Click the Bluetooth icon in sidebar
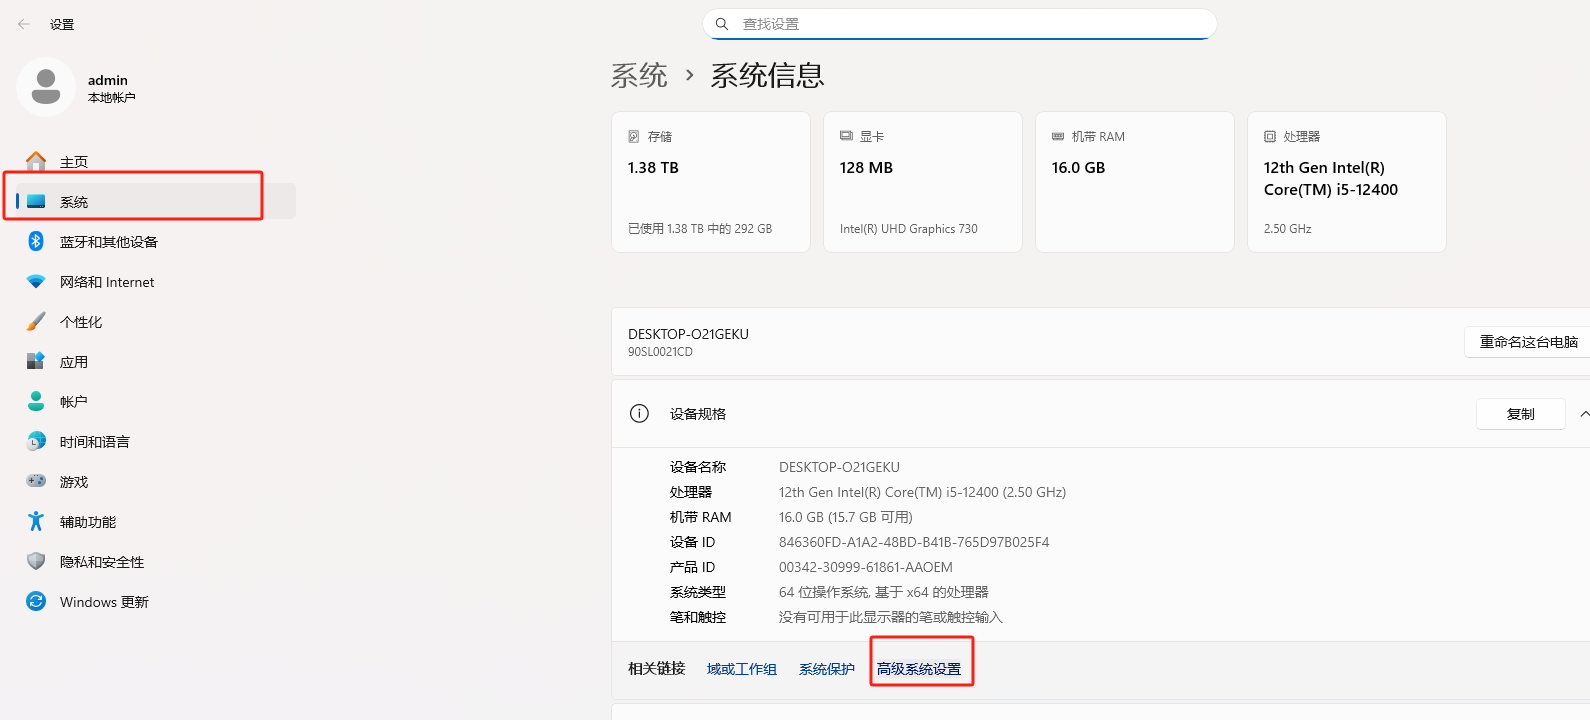This screenshot has height=720, width=1590. click(36, 241)
